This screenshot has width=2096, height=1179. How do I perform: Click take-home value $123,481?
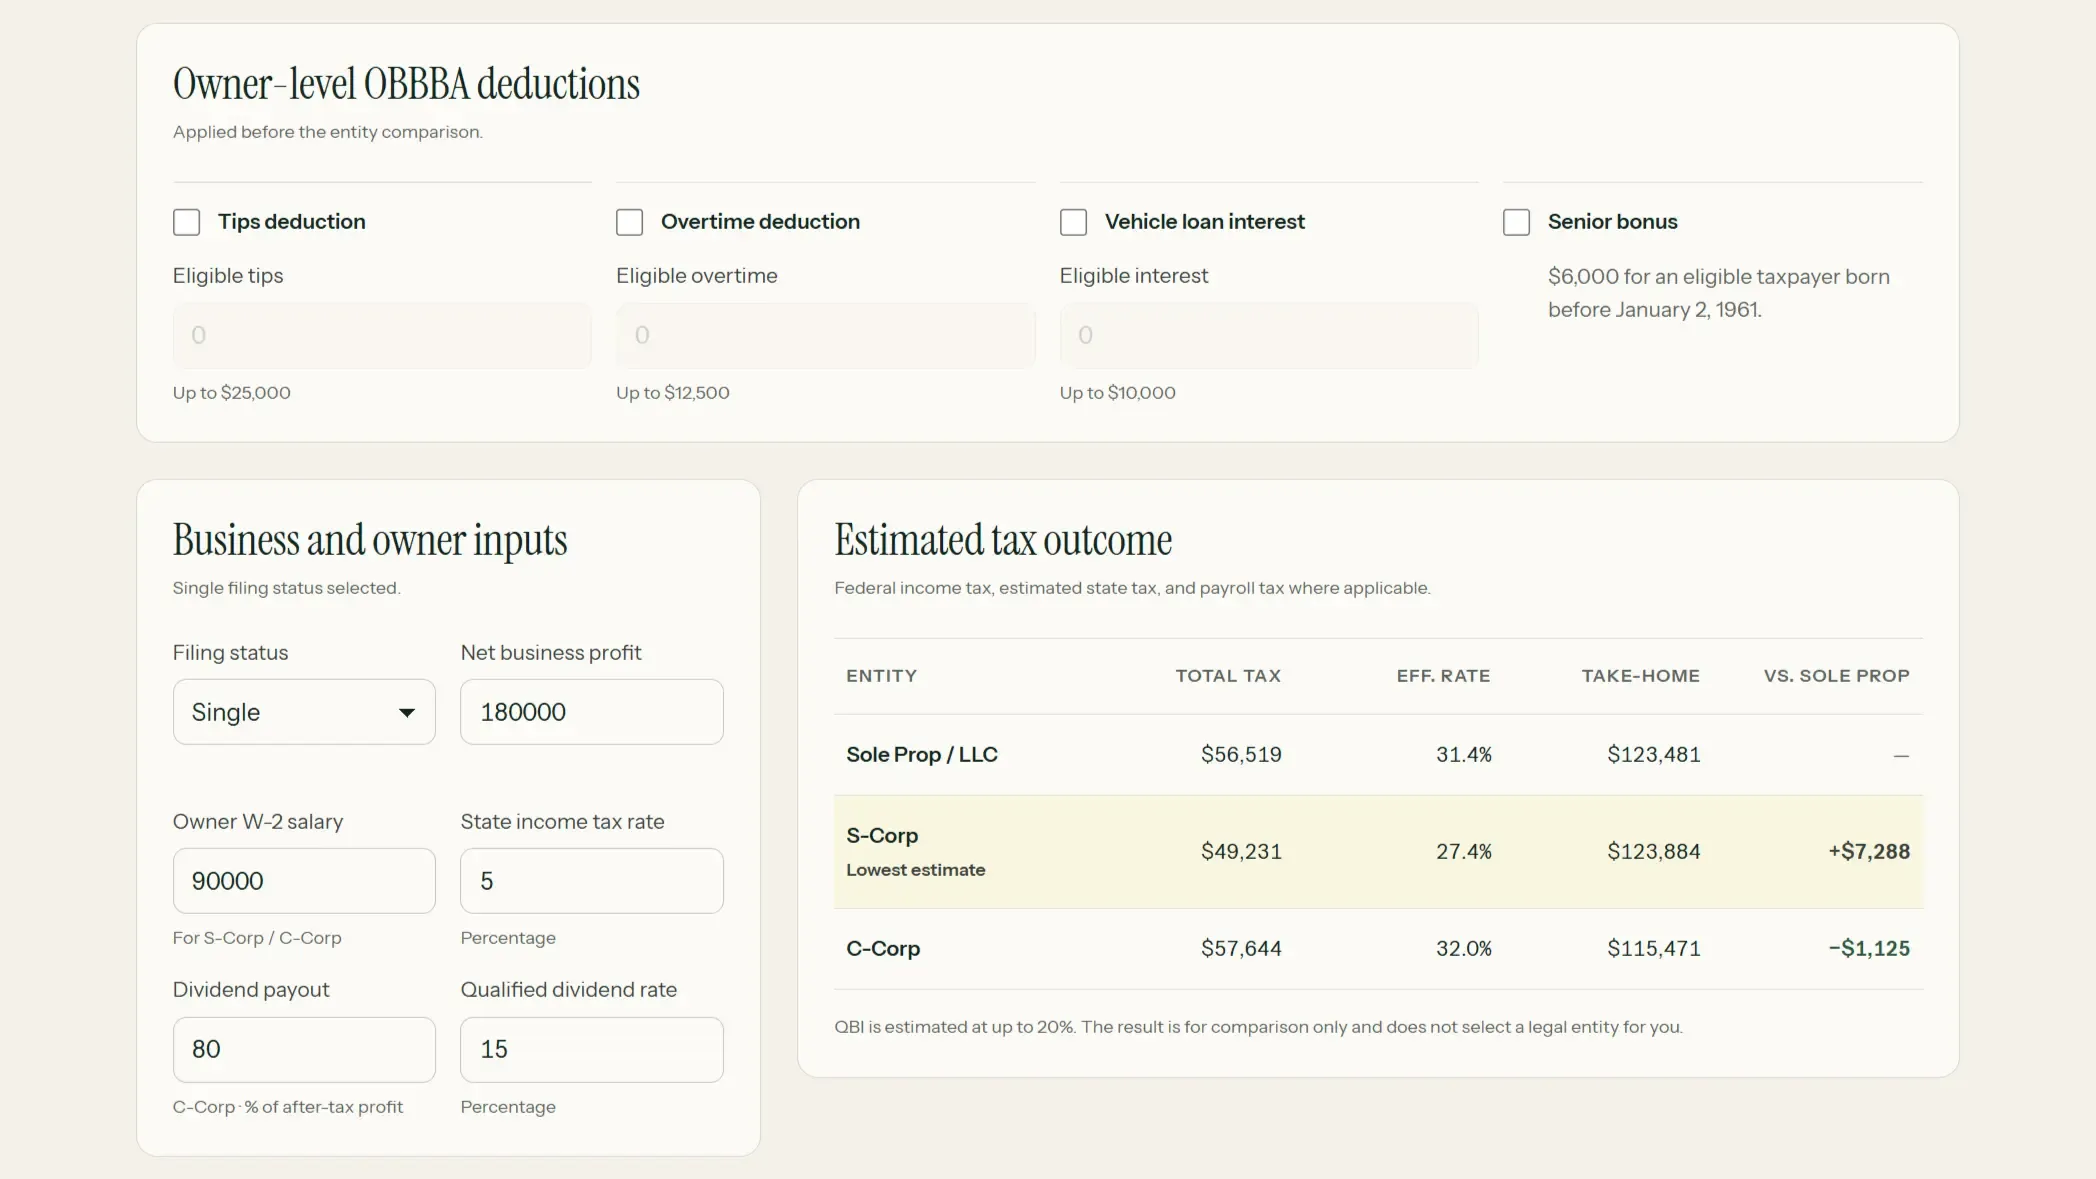(1654, 755)
